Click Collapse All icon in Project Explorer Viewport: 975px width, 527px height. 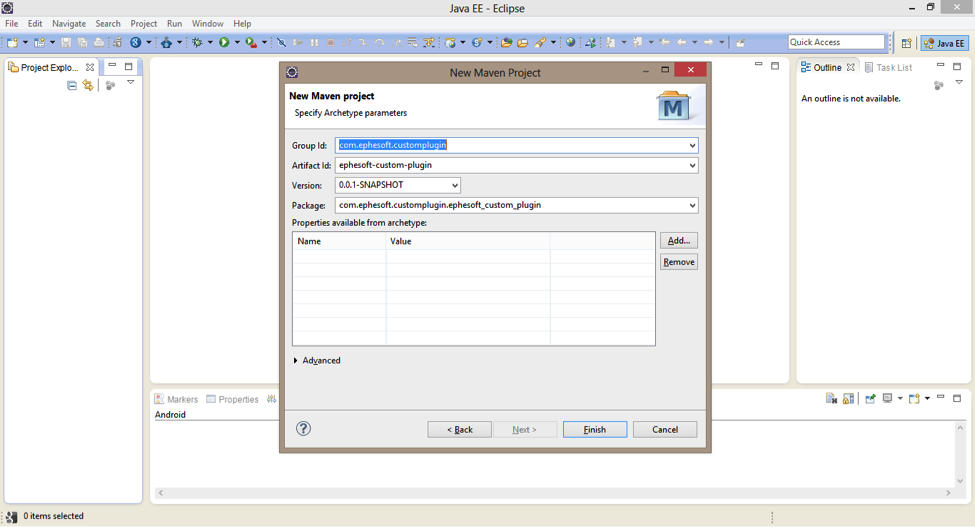pyautogui.click(x=72, y=85)
